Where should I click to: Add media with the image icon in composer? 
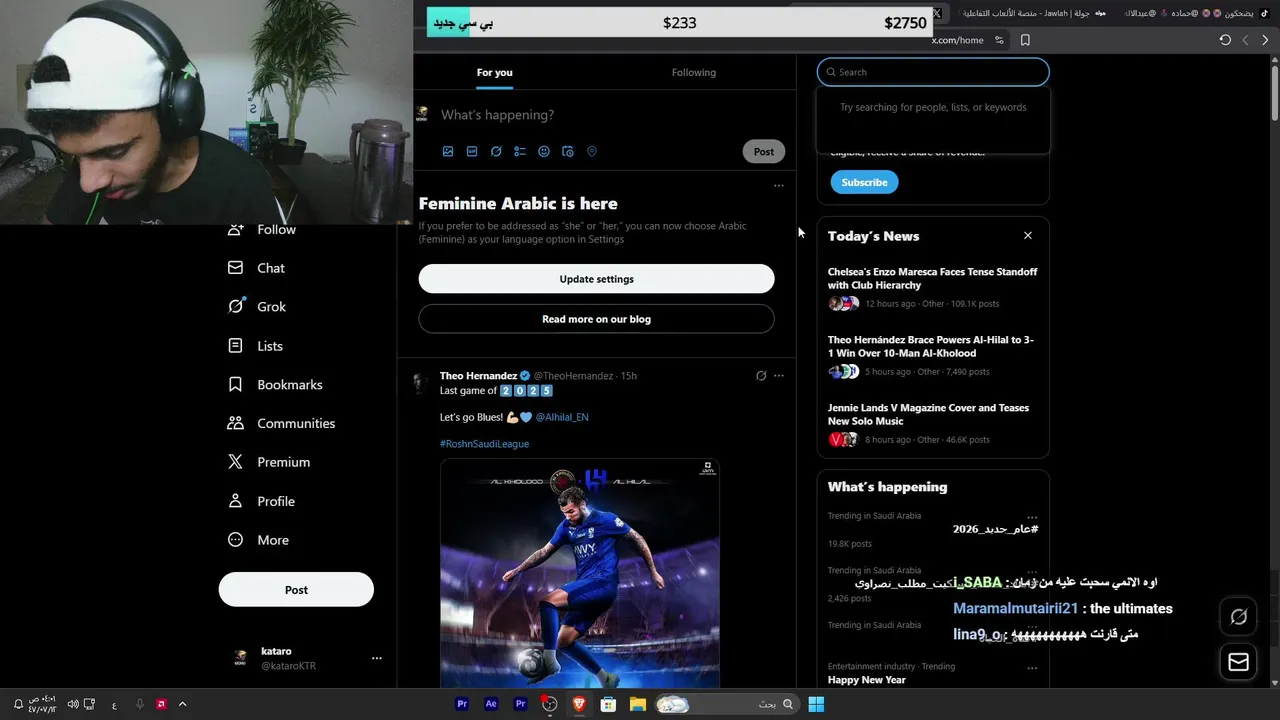tap(448, 152)
